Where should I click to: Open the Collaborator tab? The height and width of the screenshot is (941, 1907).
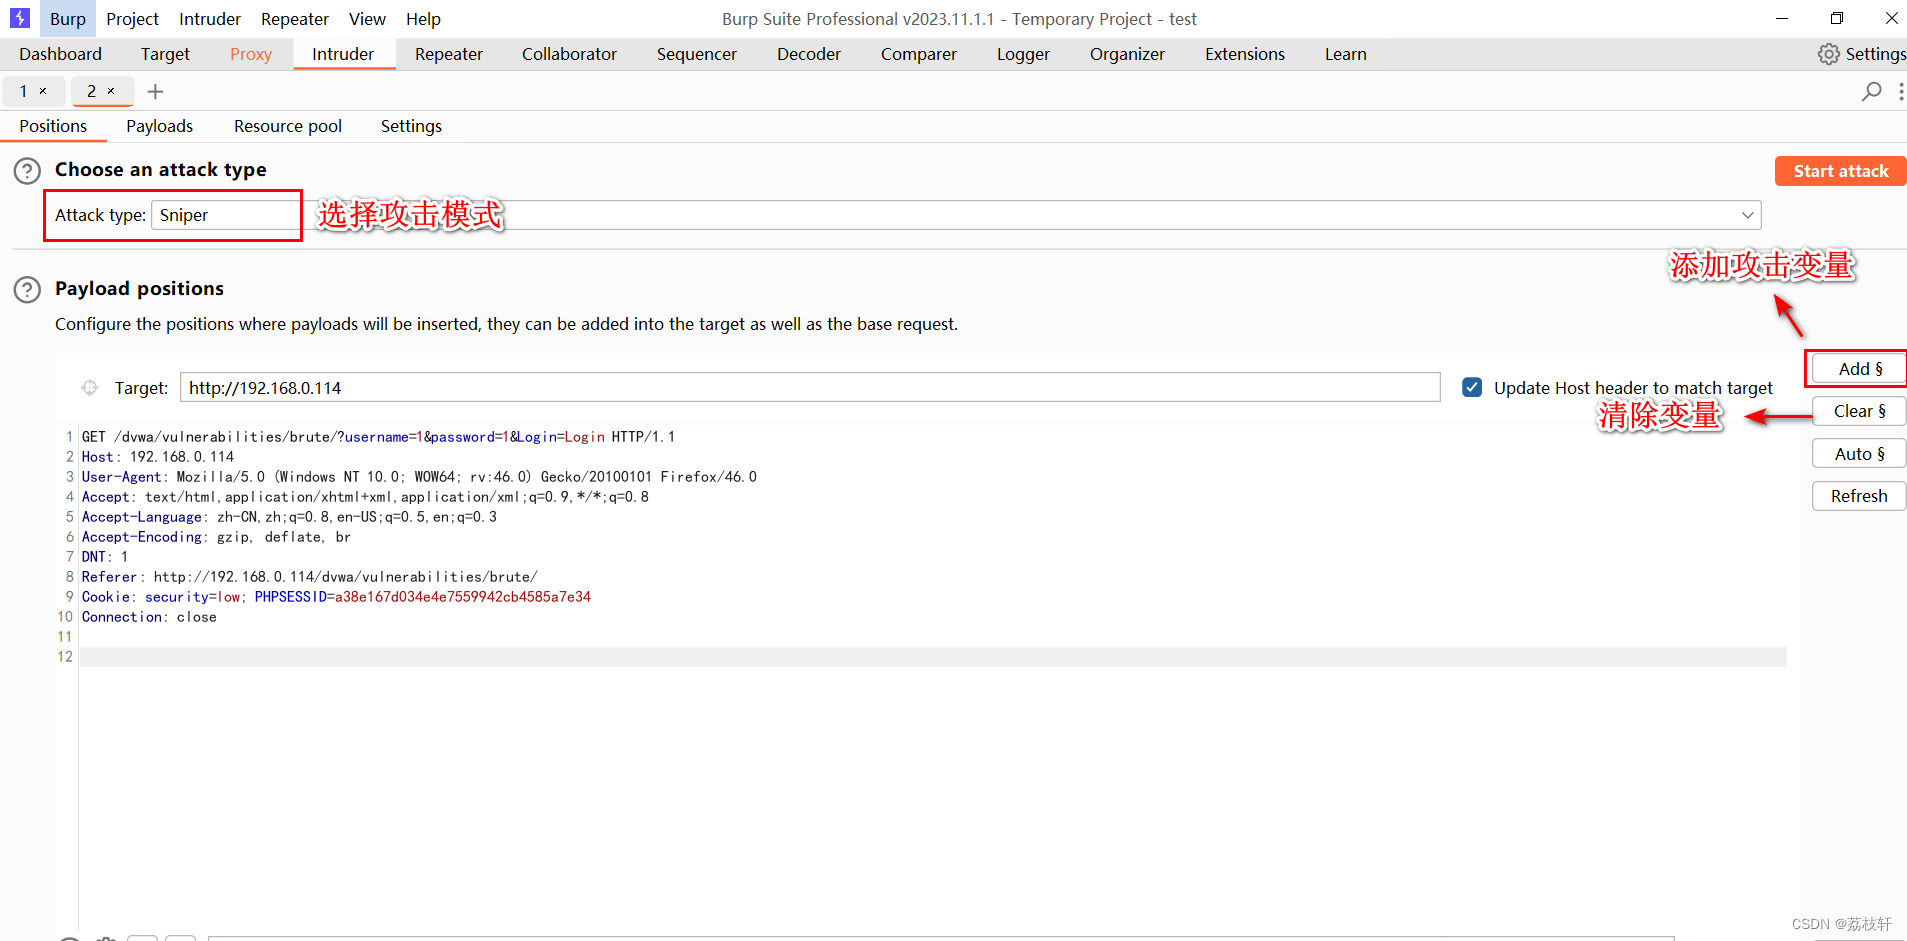pyautogui.click(x=569, y=54)
